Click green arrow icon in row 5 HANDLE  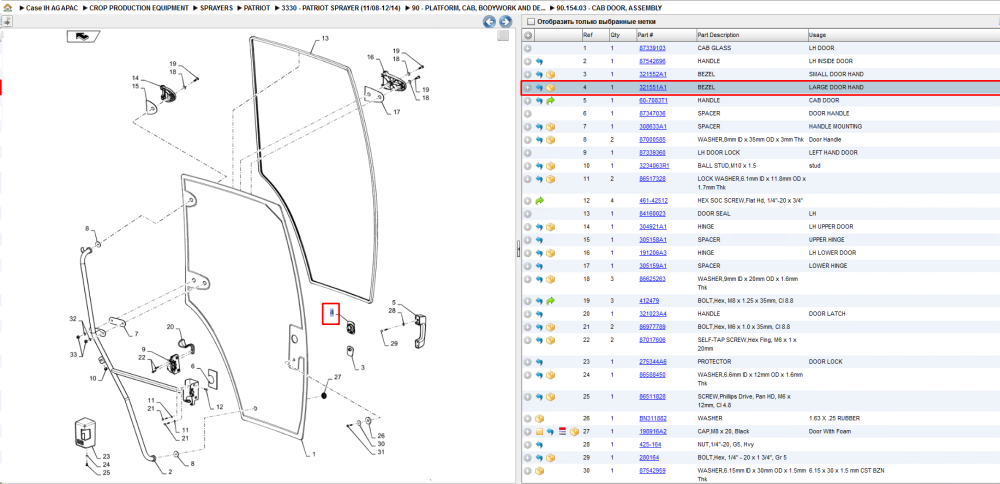[550, 101]
